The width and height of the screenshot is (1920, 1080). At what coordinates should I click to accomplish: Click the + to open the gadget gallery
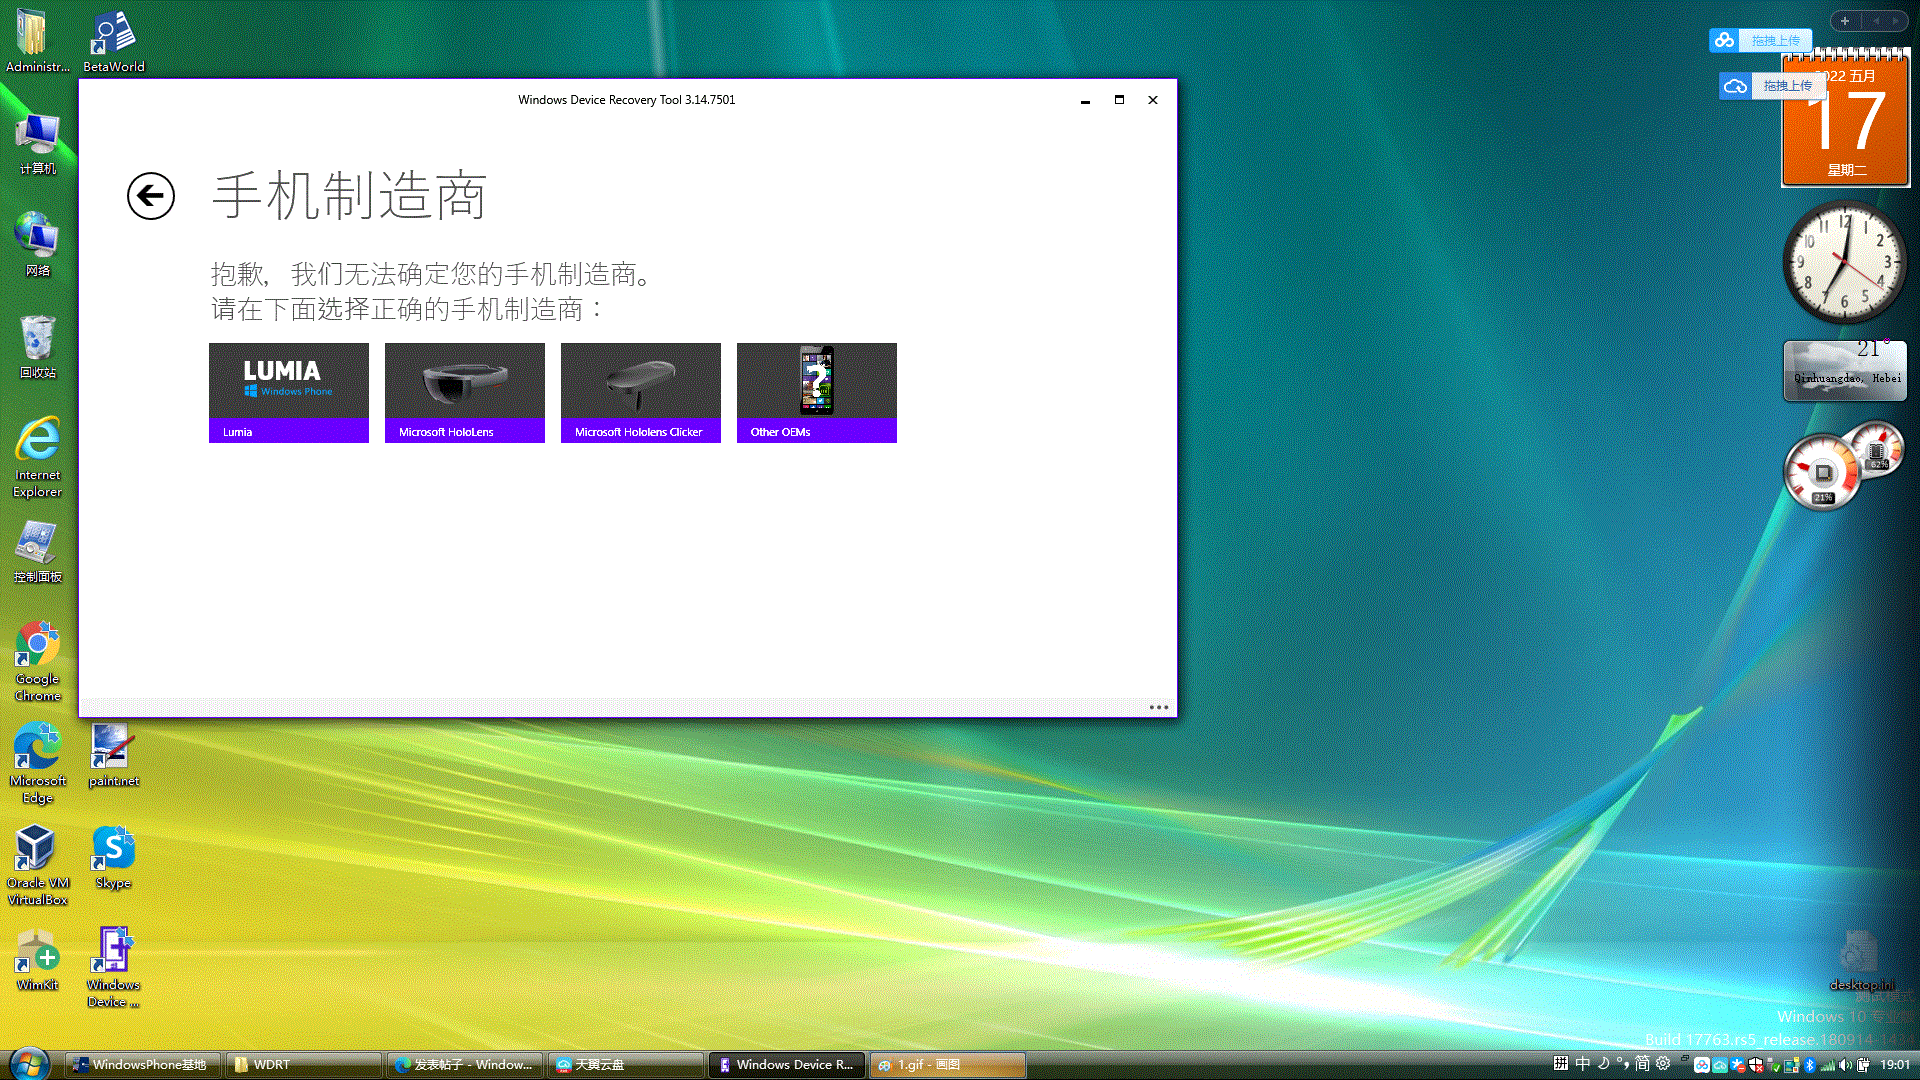[1843, 20]
